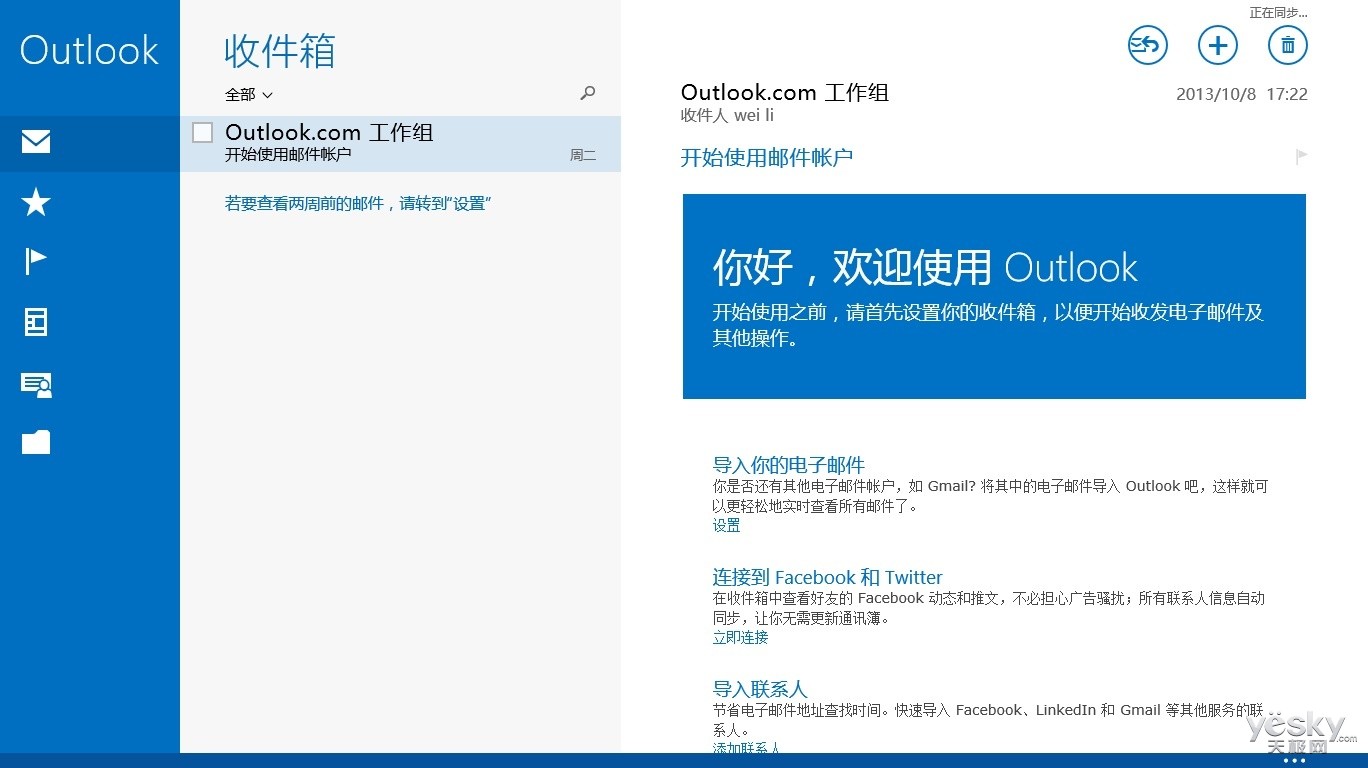Click the 收件人 wei li recipient text
The image size is (1368, 768).
click(727, 115)
